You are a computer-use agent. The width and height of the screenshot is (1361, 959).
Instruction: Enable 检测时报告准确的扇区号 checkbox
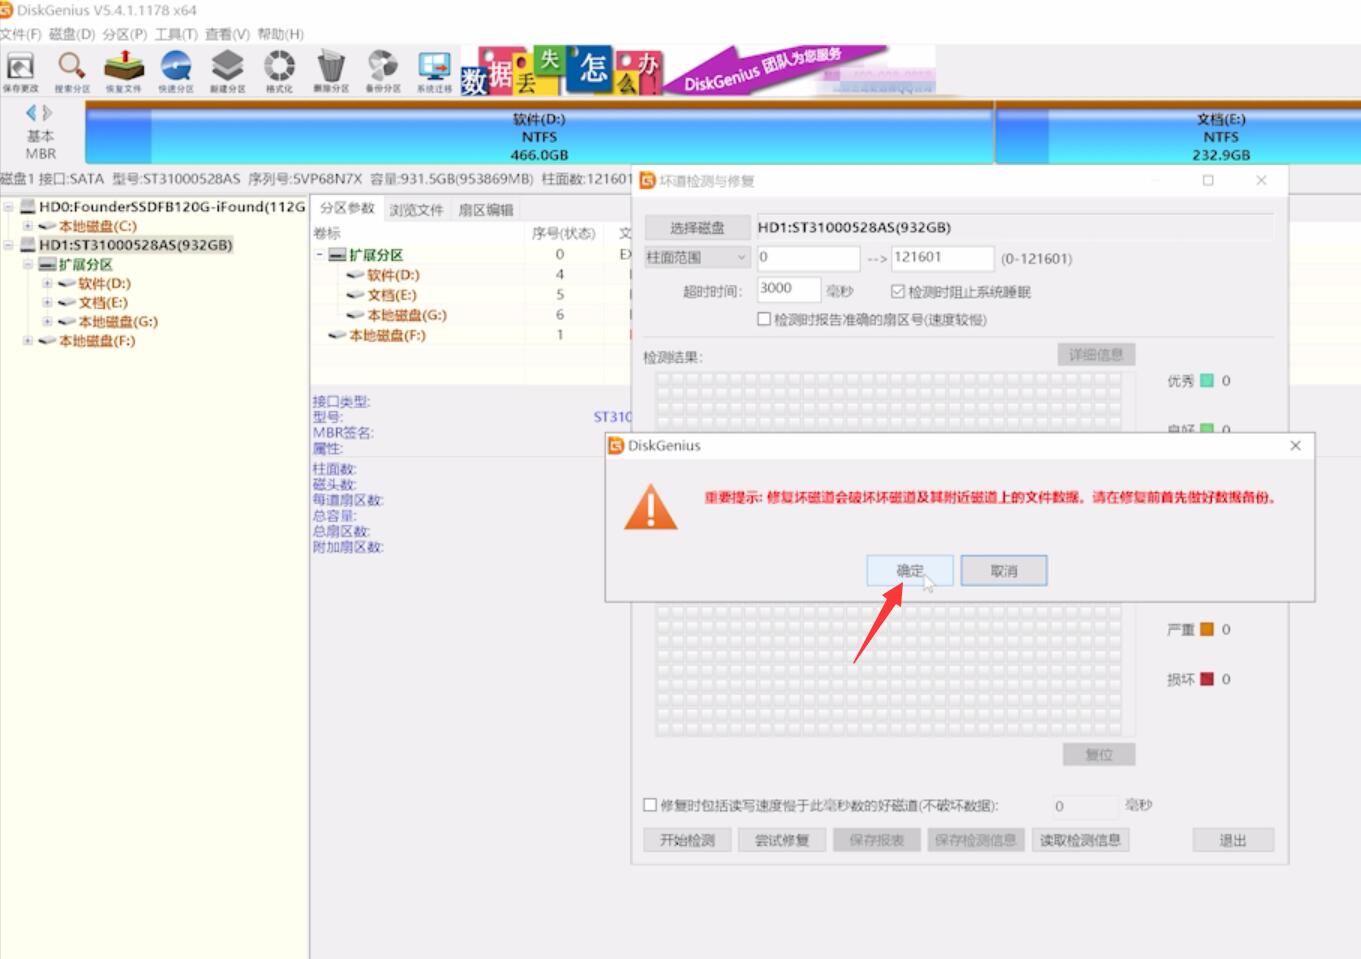pyautogui.click(x=764, y=319)
